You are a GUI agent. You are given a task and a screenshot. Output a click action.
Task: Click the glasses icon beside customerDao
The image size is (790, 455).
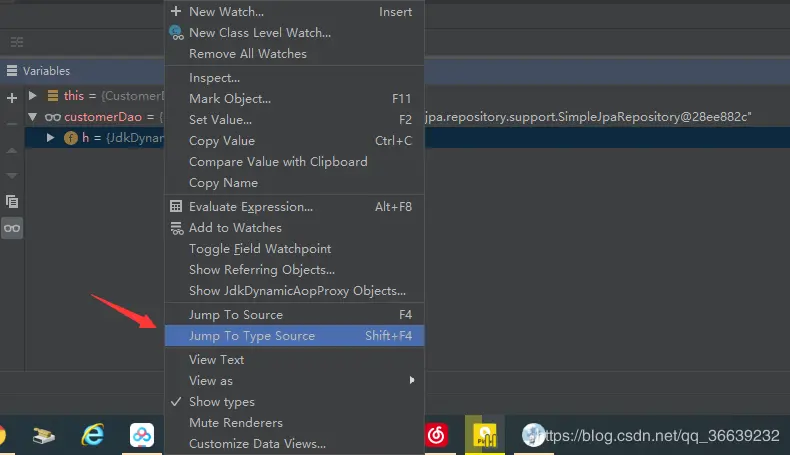point(52,117)
